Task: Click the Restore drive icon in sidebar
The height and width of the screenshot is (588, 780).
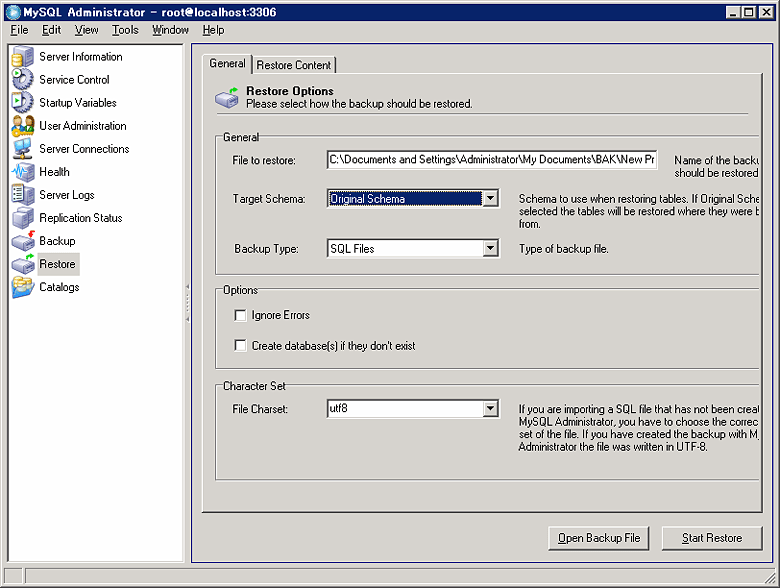Action: [x=22, y=264]
